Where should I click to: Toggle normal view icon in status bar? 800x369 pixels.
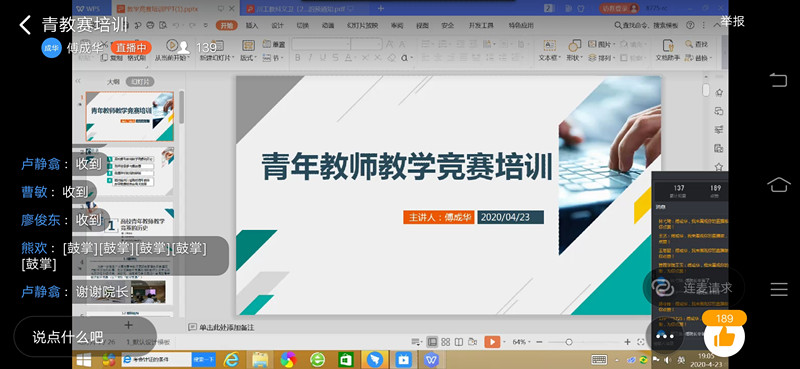pyautogui.click(x=432, y=341)
